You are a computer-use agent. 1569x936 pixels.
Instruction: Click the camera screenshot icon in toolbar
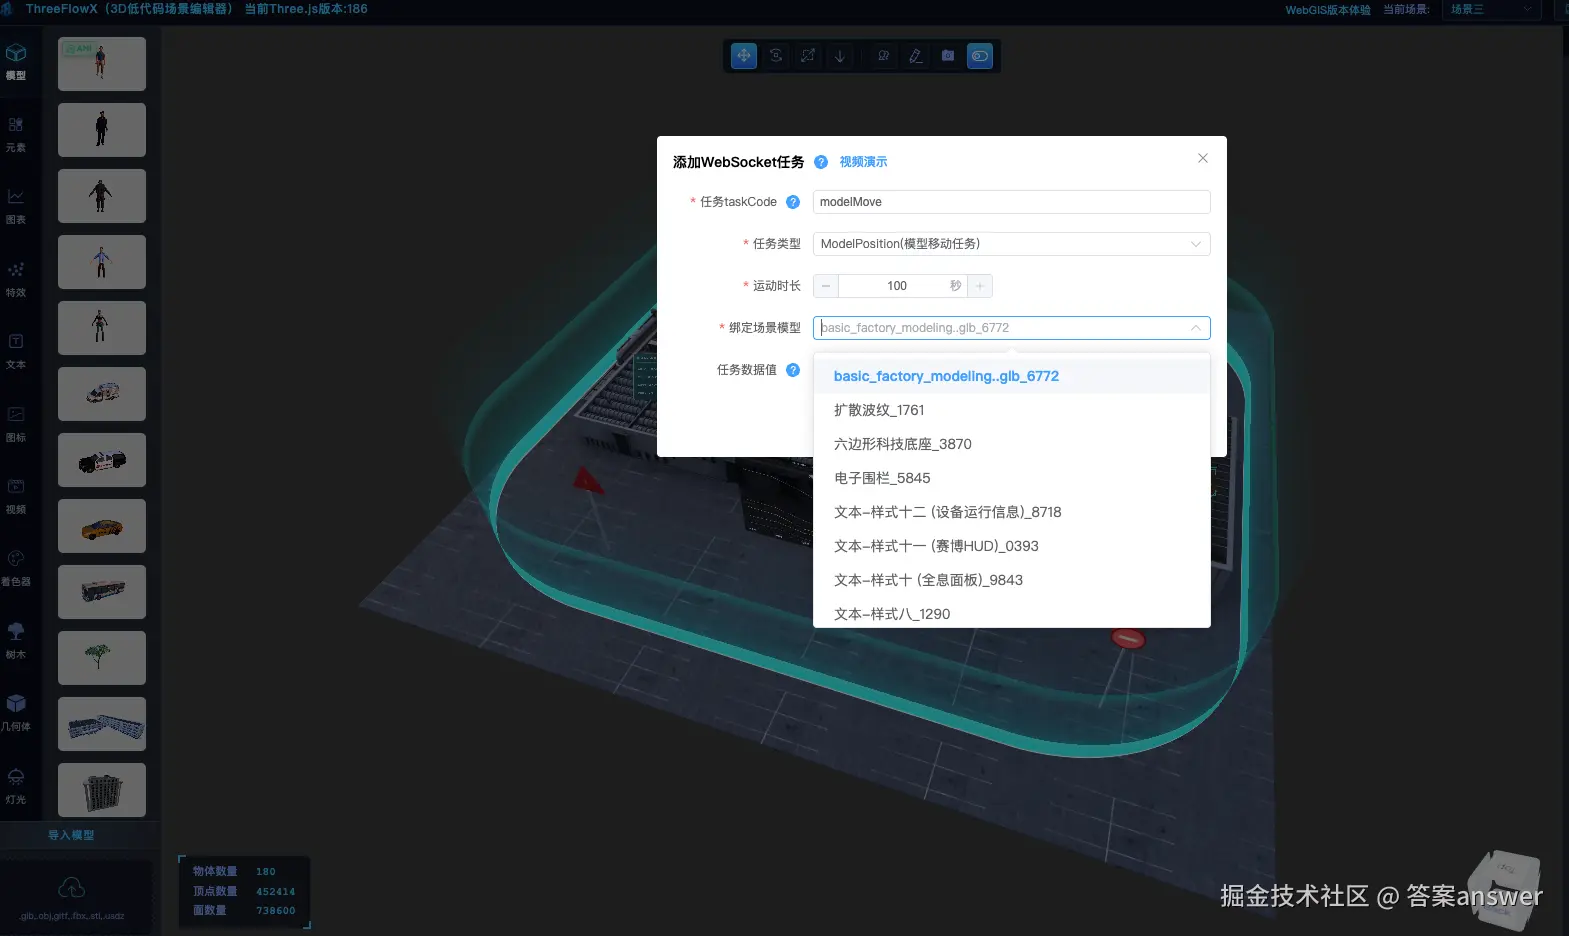click(x=948, y=56)
